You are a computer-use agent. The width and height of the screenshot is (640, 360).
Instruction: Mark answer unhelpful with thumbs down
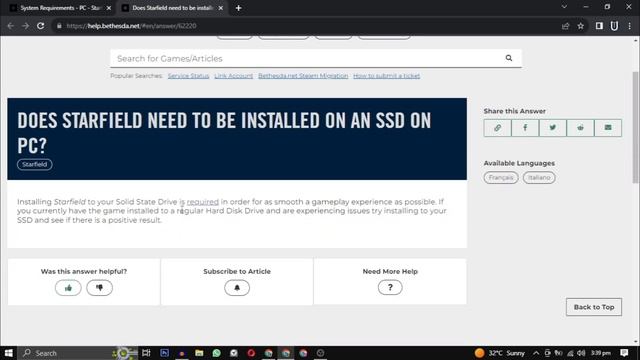pos(99,288)
